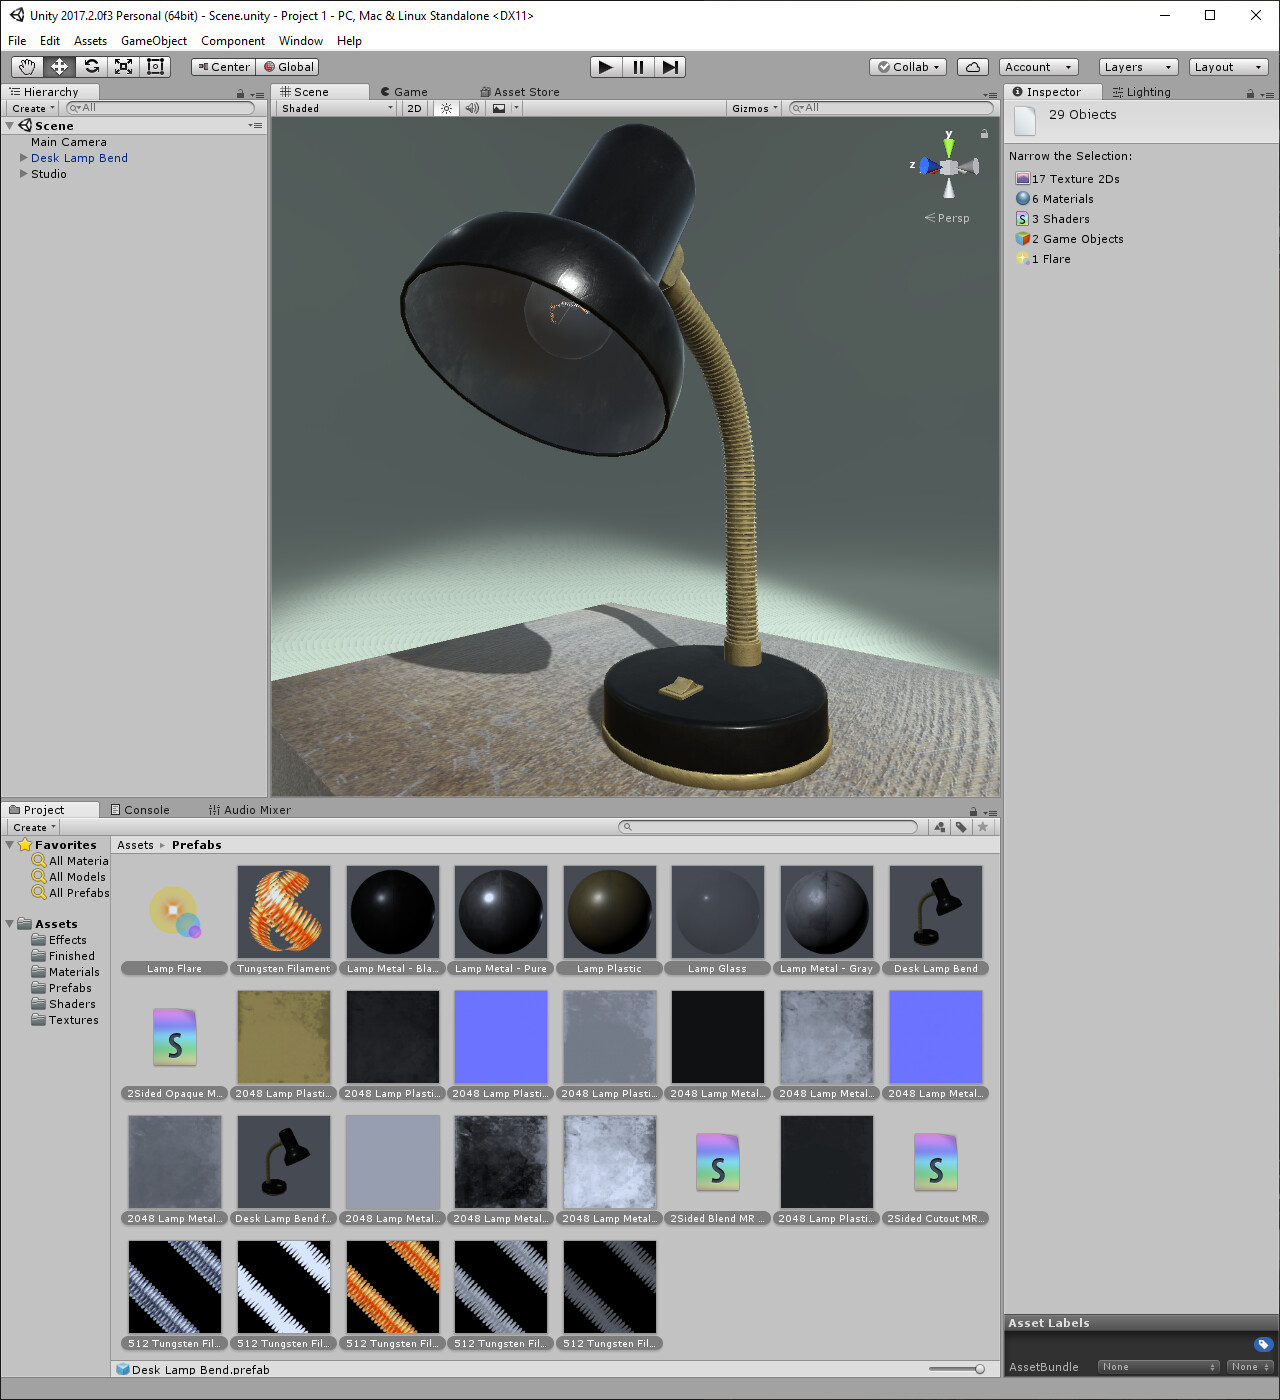Open the Layers dropdown

(x=1137, y=66)
